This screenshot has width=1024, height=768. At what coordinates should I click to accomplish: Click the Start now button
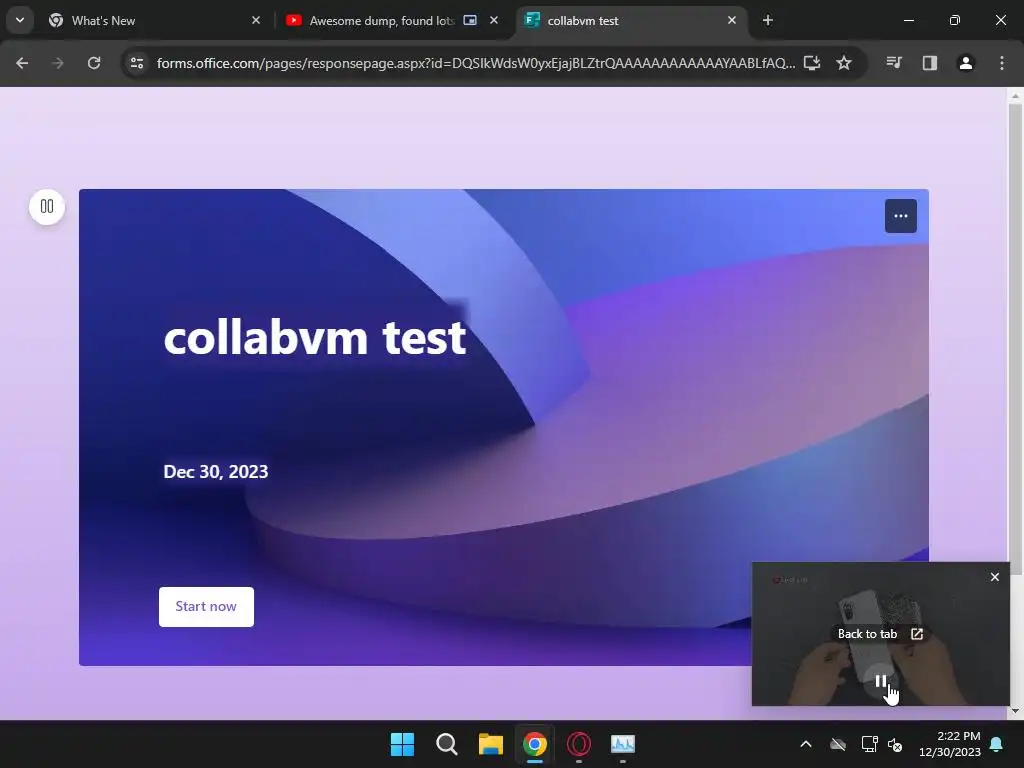click(206, 607)
